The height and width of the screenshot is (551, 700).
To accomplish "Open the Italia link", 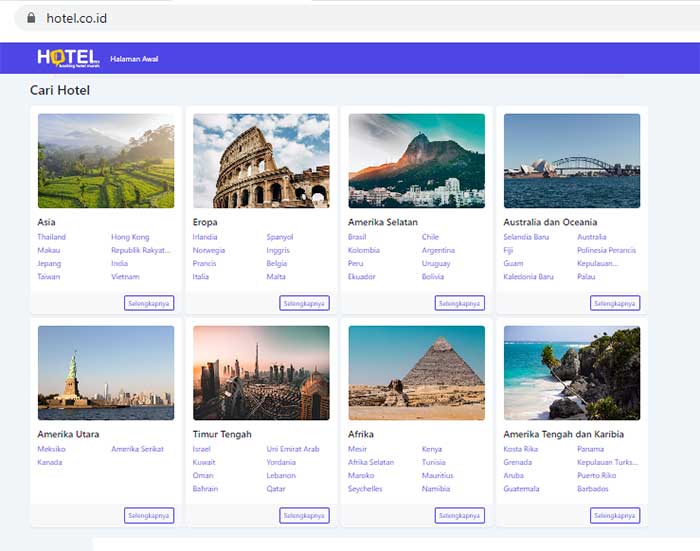I will (x=200, y=276).
